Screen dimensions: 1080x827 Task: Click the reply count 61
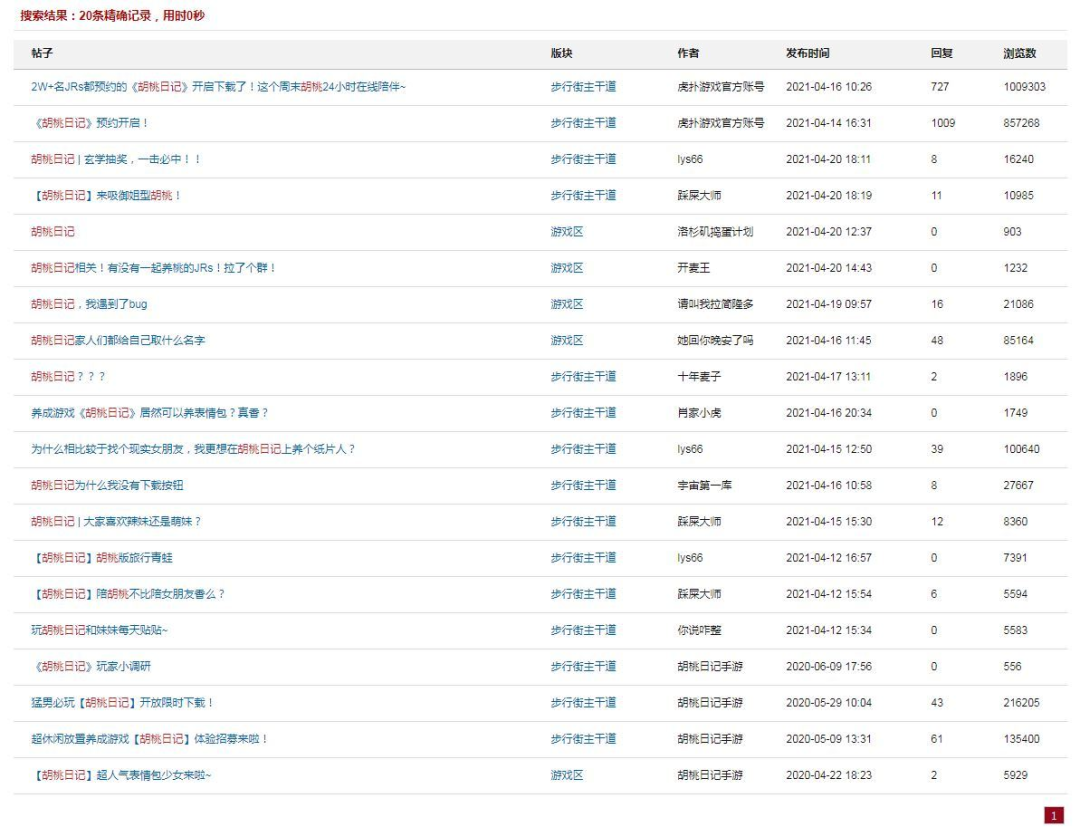[937, 740]
